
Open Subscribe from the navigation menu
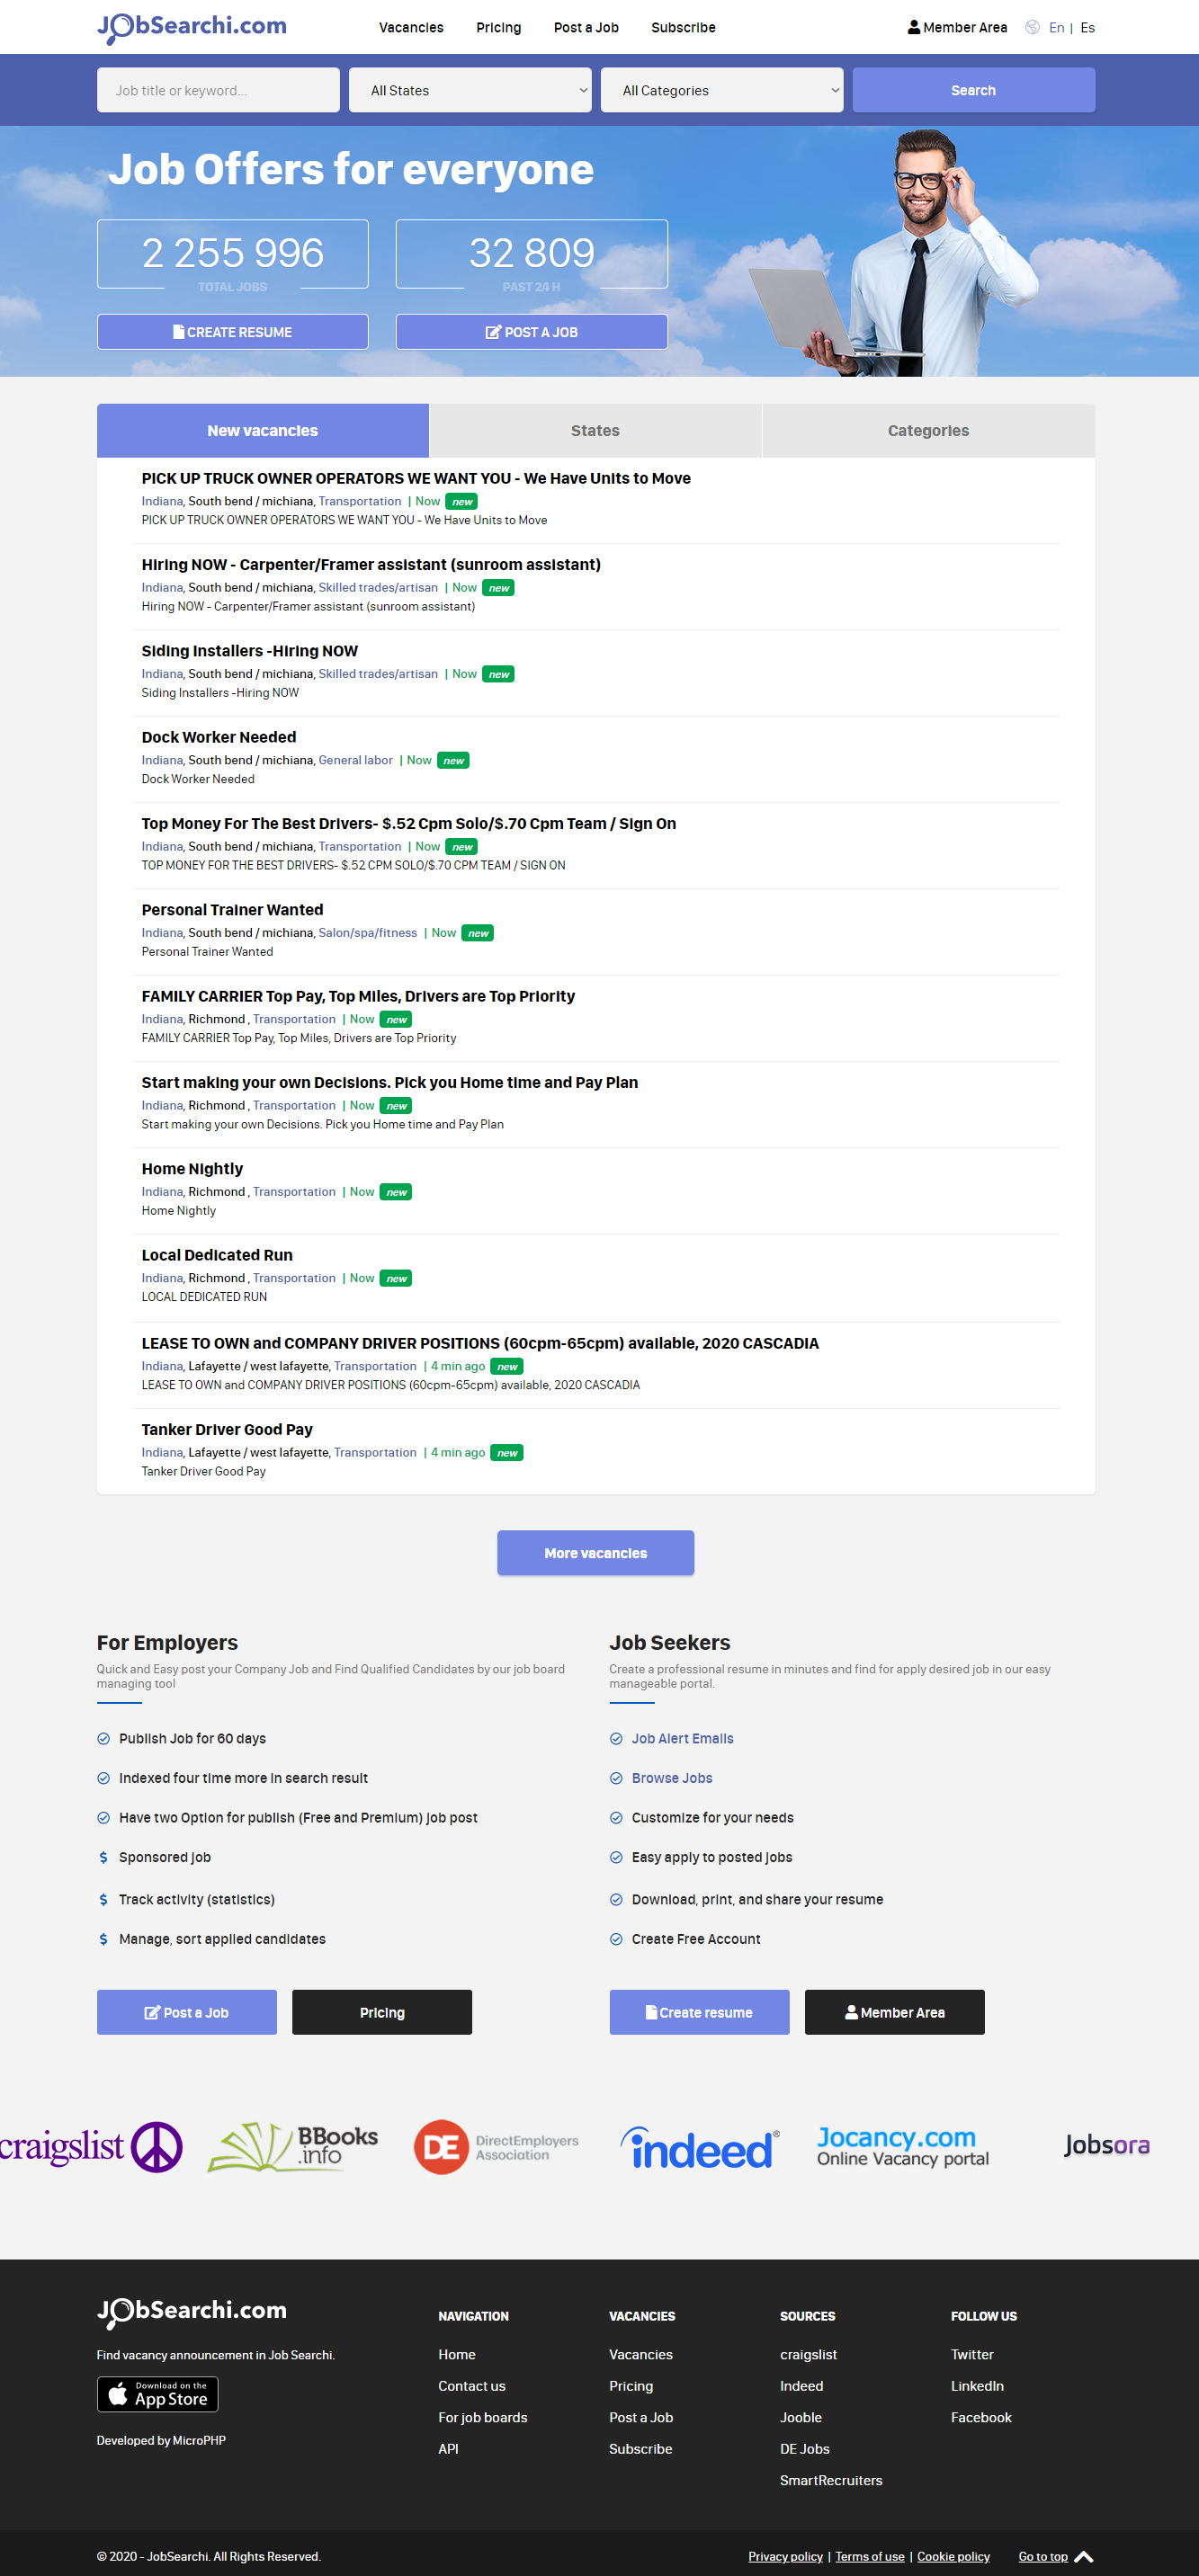point(683,27)
